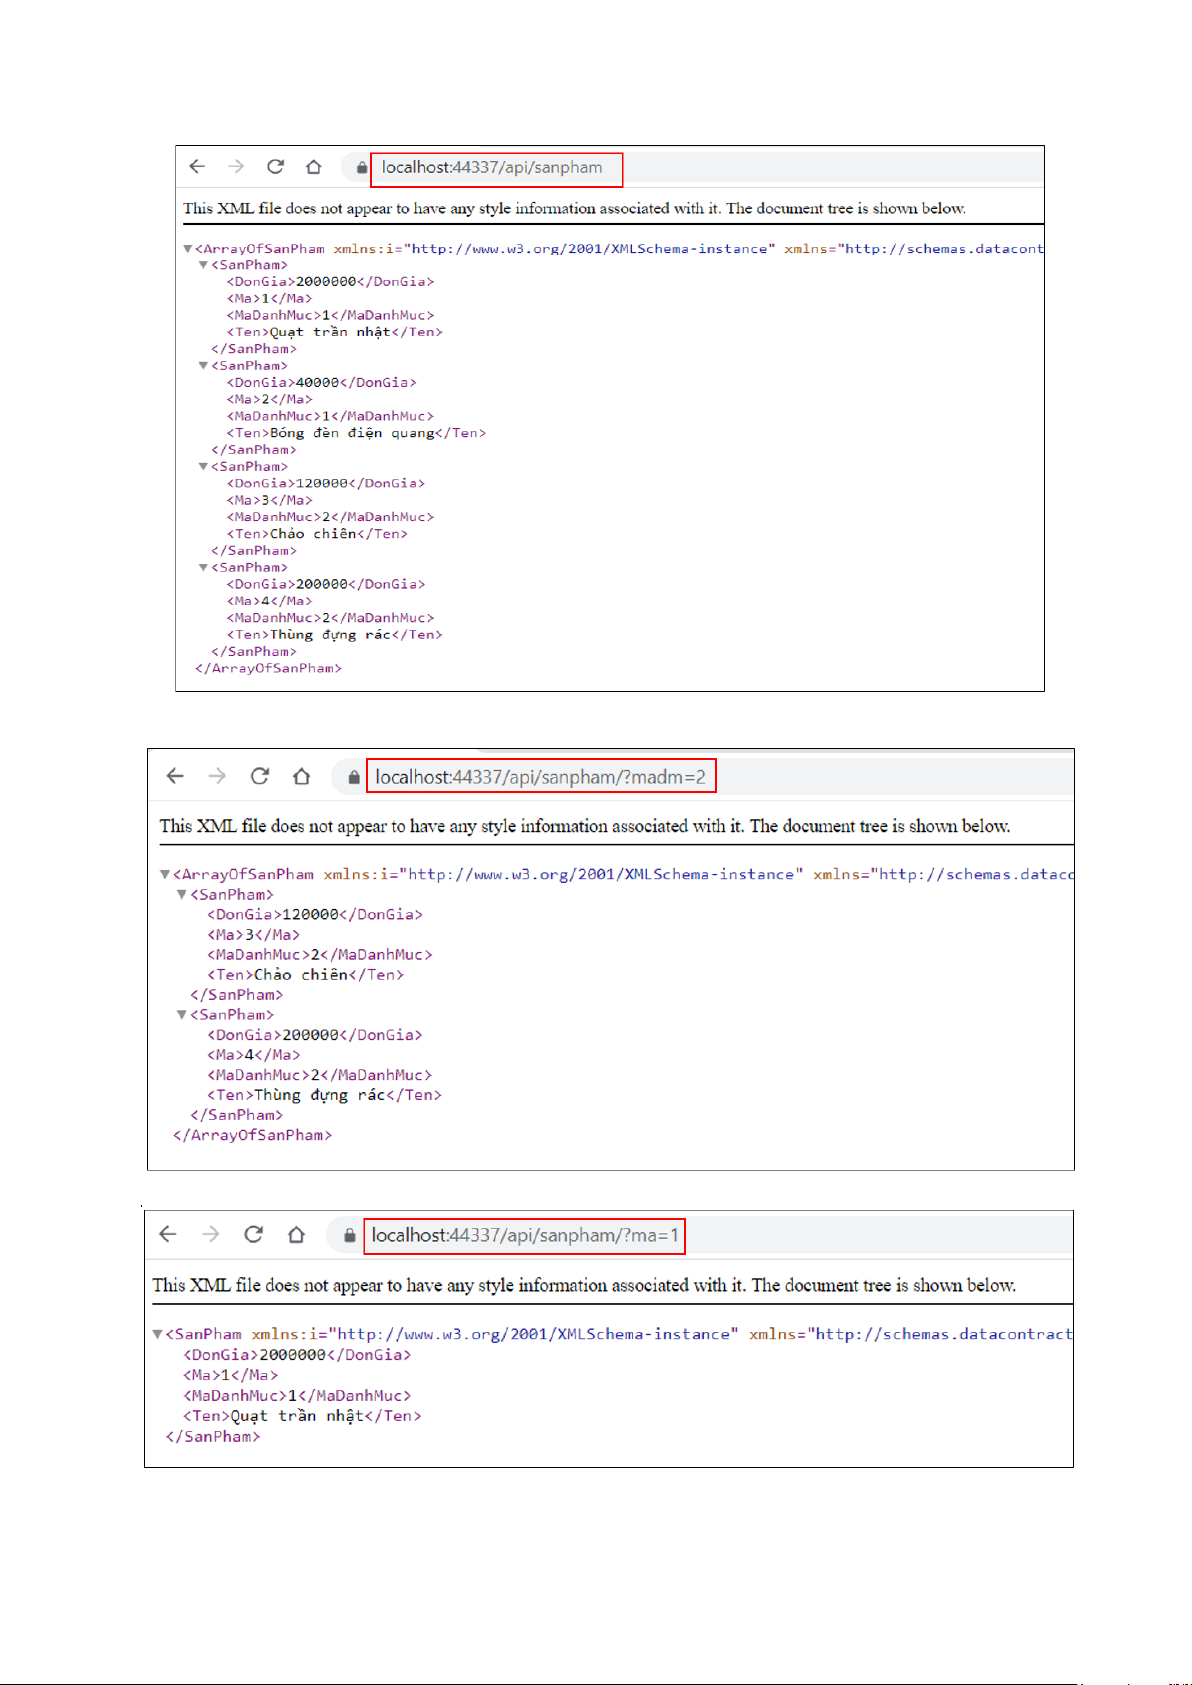Click home icon beside api/sanpham address
Image resolution: width=1192 pixels, height=1685 pixels.
pos(314,167)
